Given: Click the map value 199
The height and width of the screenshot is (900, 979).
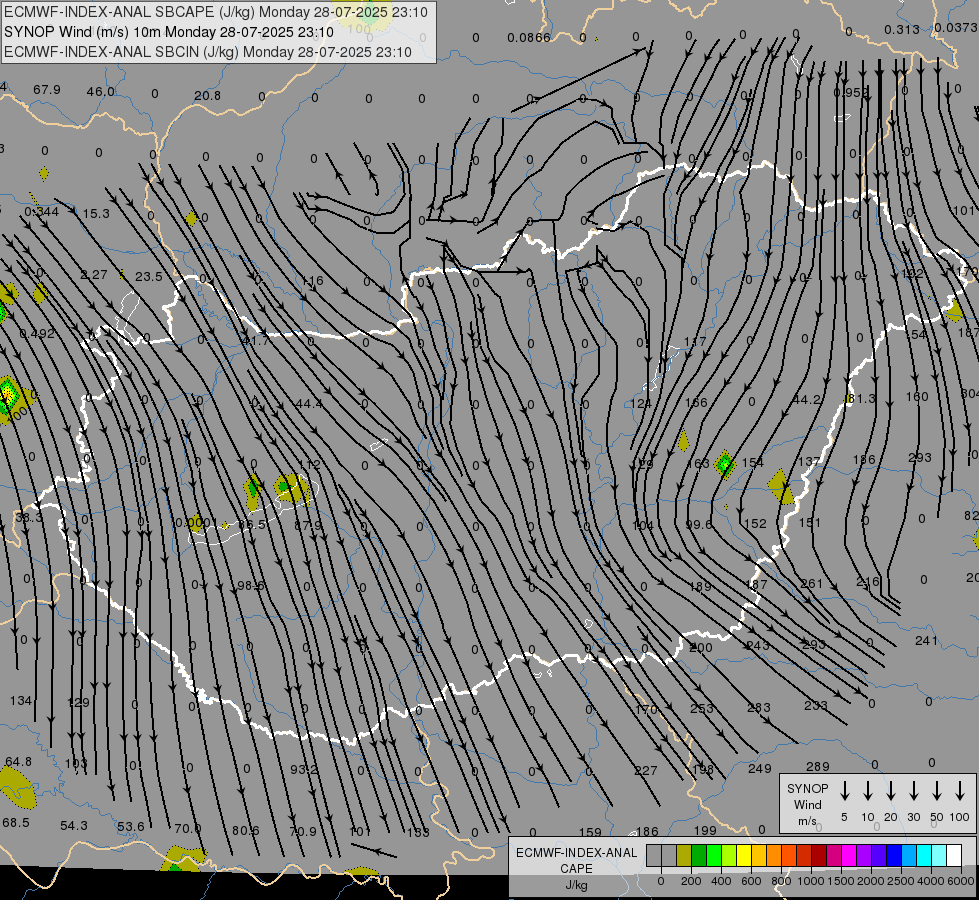Looking at the screenshot, I should coord(705,831).
